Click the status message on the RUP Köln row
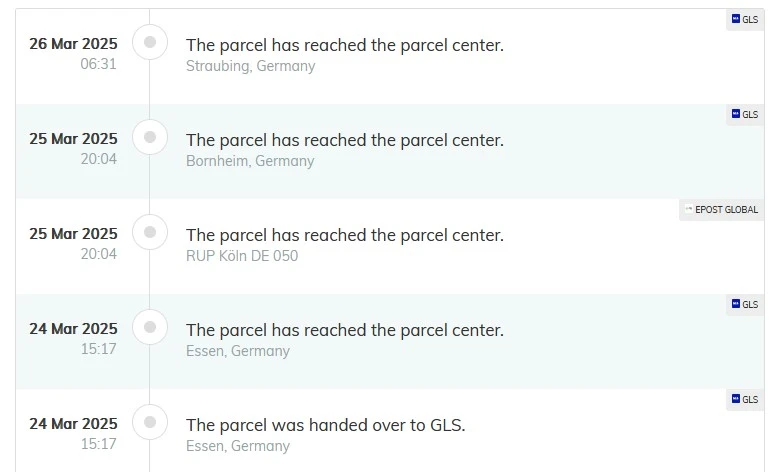 tap(345, 236)
